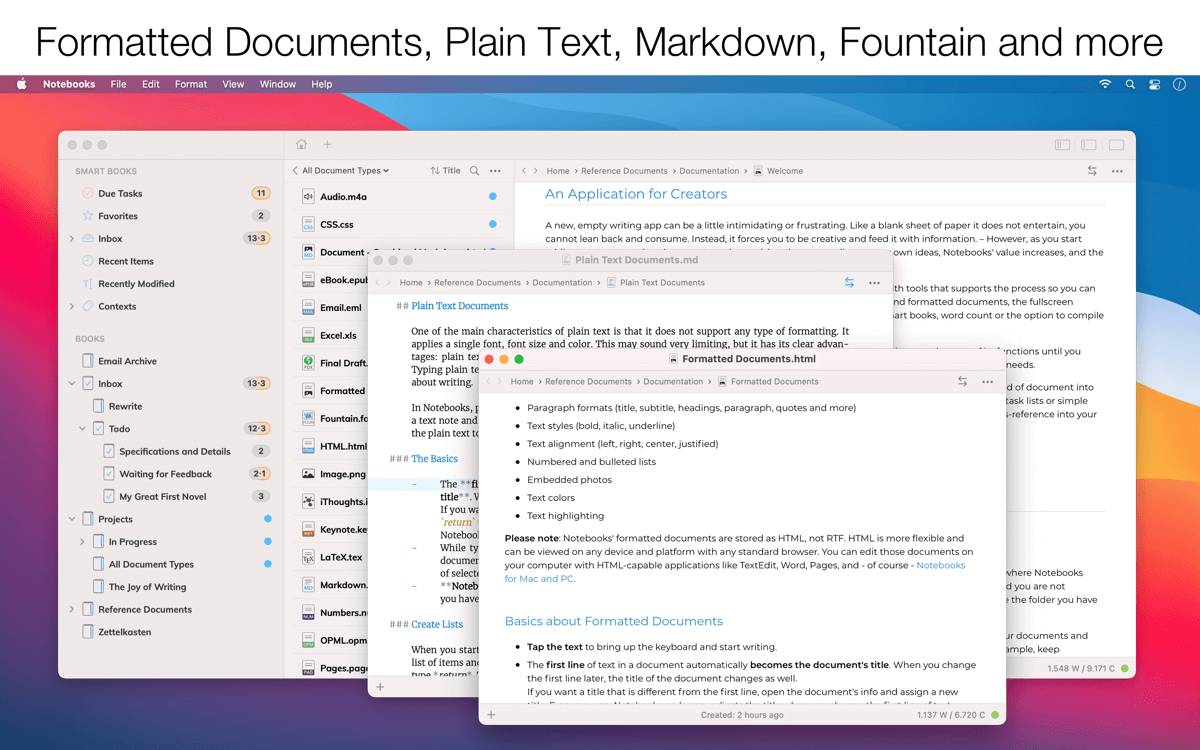Open macOS Spotlight search in menu bar

coord(1130,85)
